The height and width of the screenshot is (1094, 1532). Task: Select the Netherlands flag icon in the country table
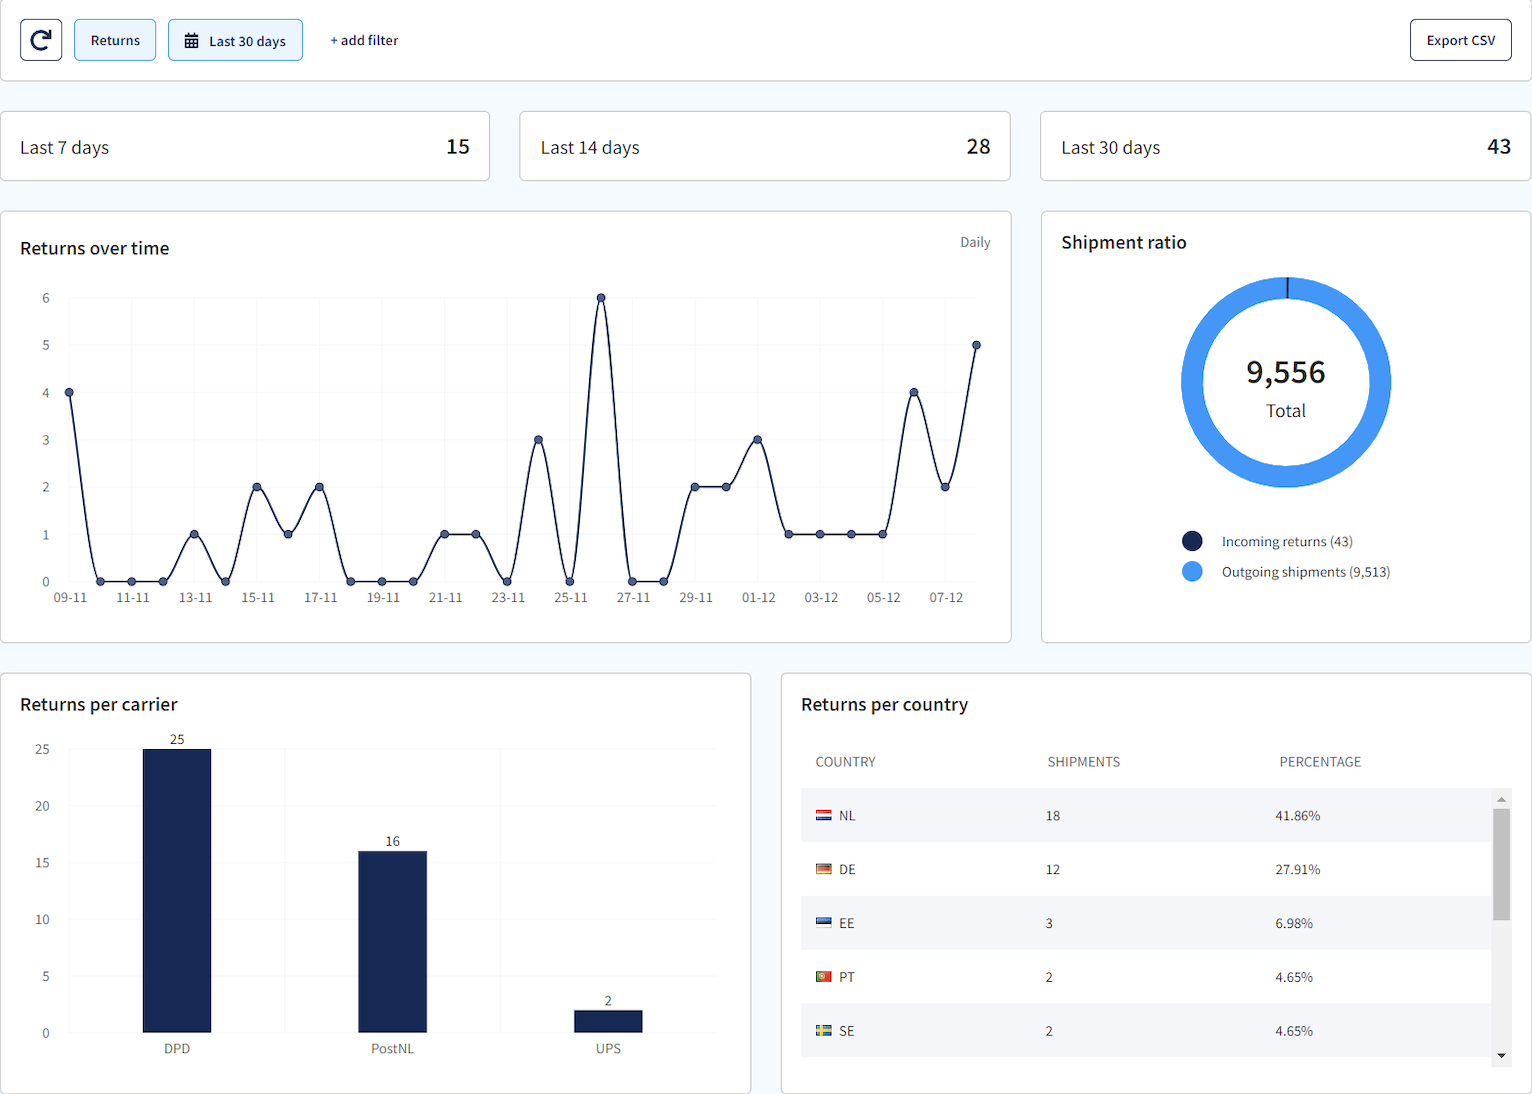point(823,815)
